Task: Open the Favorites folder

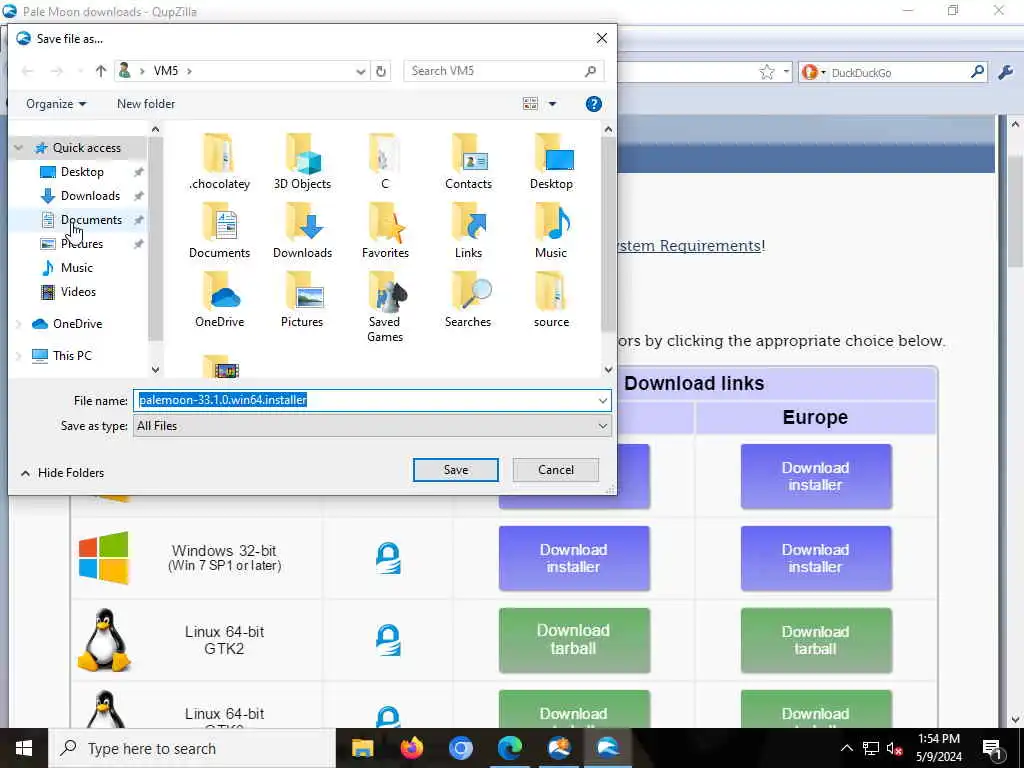Action: click(385, 231)
